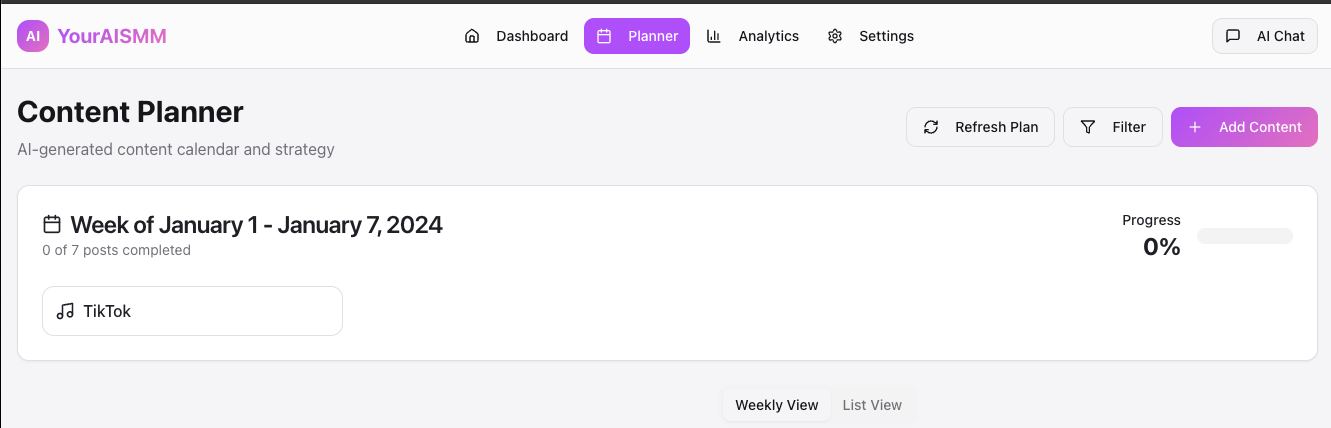The height and width of the screenshot is (428, 1331).
Task: Switch to List View
Action: (x=872, y=405)
